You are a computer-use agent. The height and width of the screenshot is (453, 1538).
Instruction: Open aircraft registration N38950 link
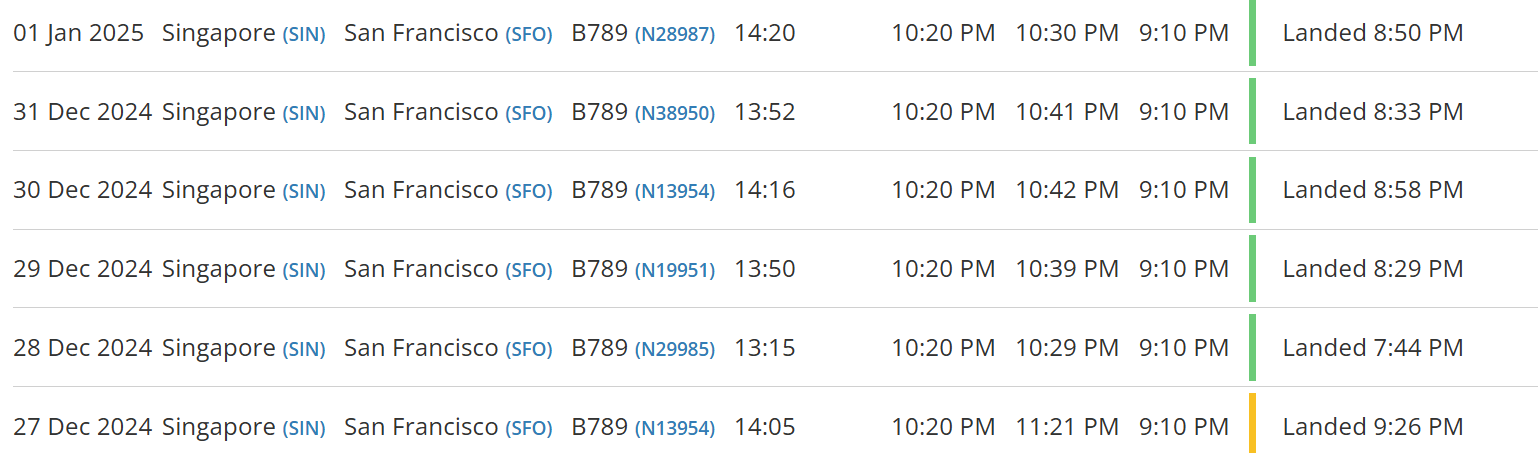[675, 113]
